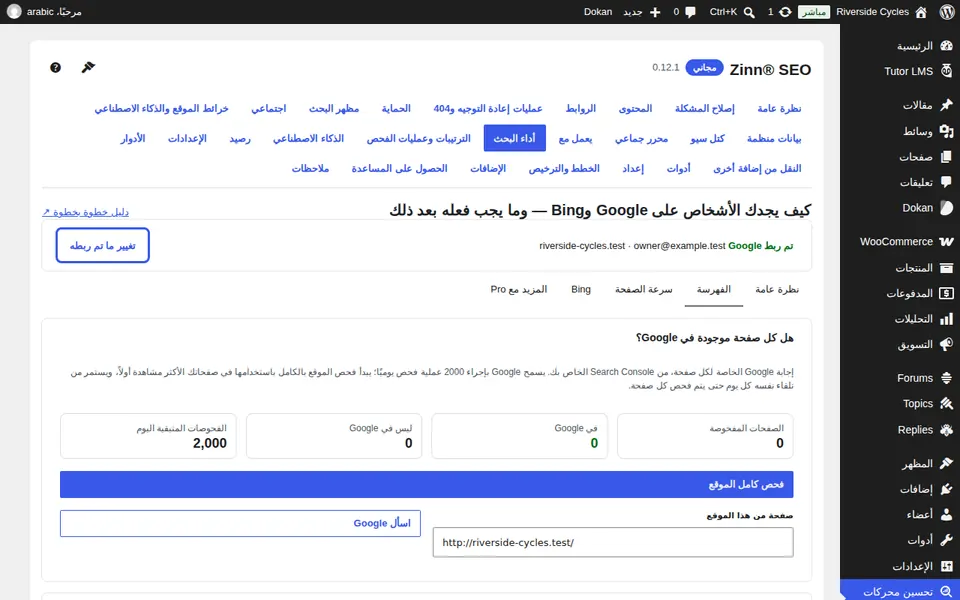The width and height of the screenshot is (960, 600).
Task: Click the Dokan admin bar link
Action: [598, 12]
